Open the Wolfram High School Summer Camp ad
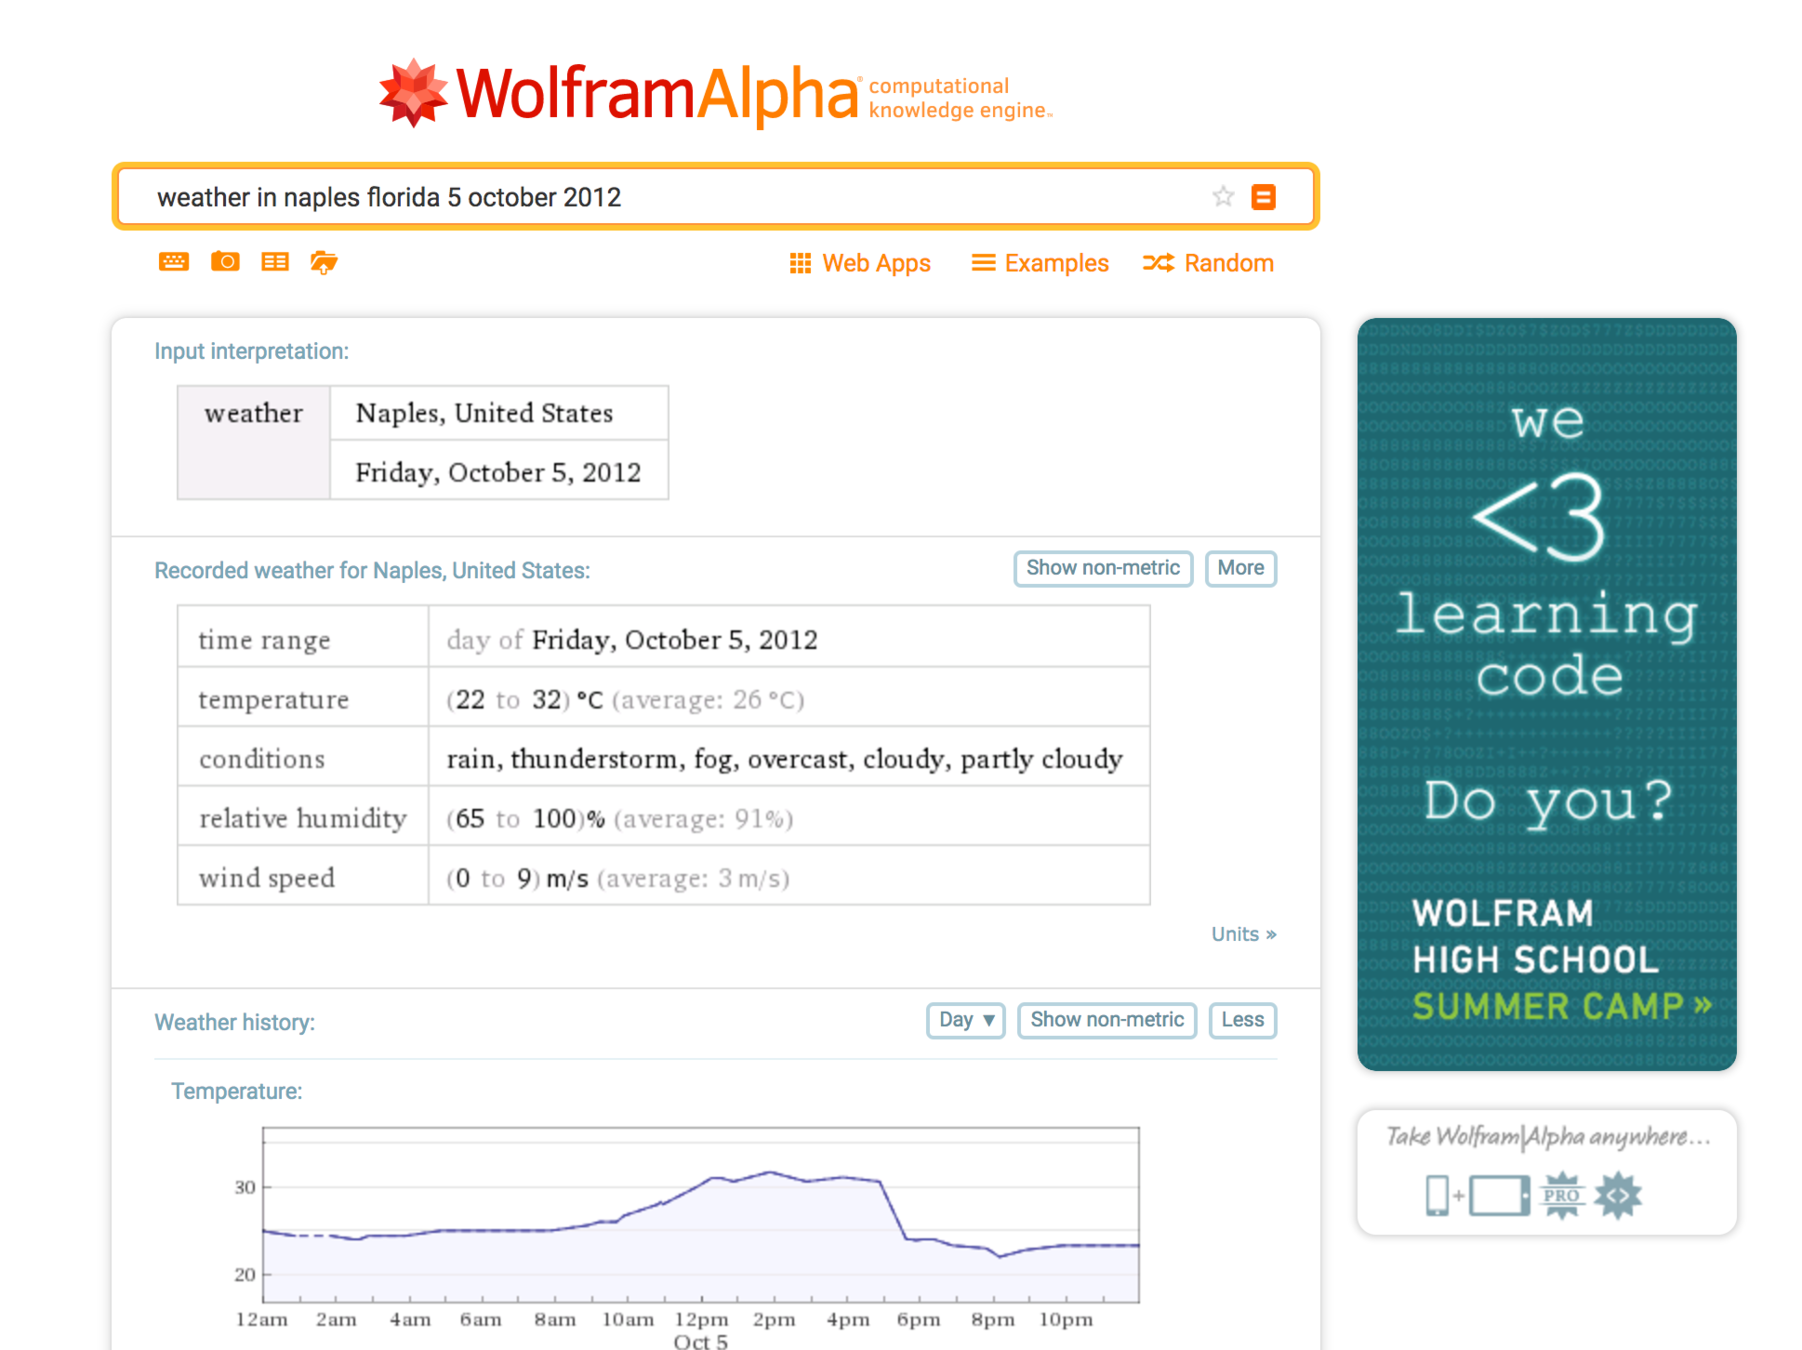This screenshot has width=1802, height=1350. (1547, 694)
